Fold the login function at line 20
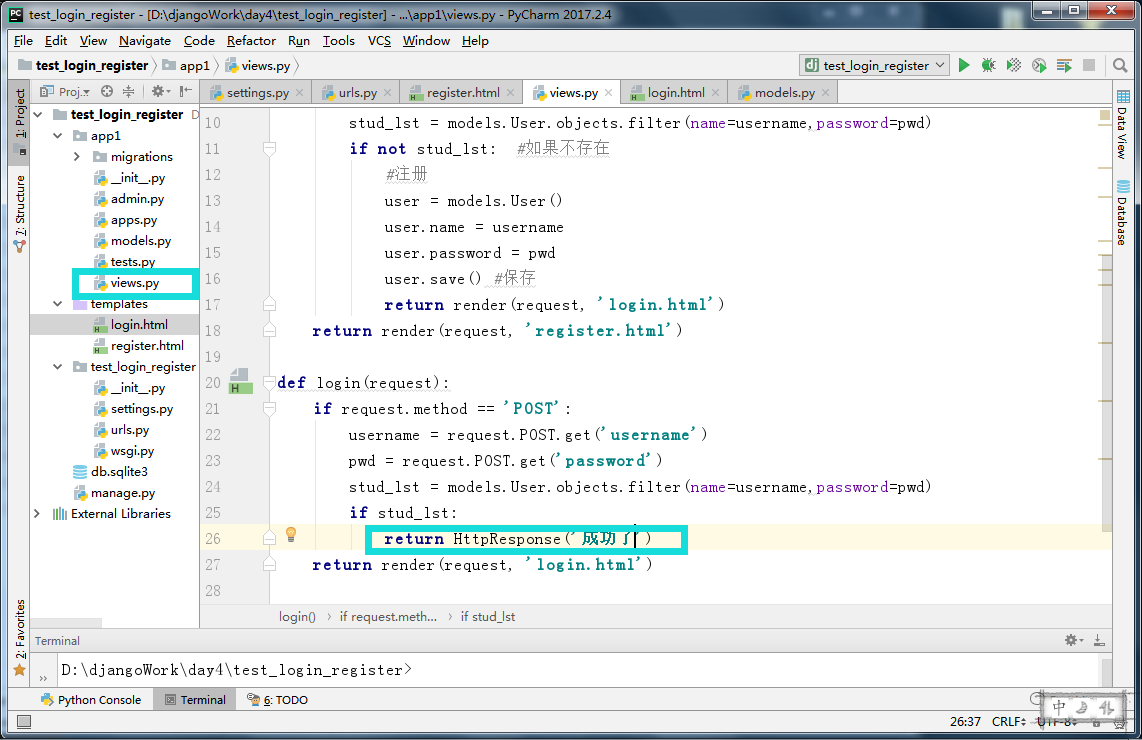This screenshot has width=1142, height=740. pyautogui.click(x=269, y=382)
